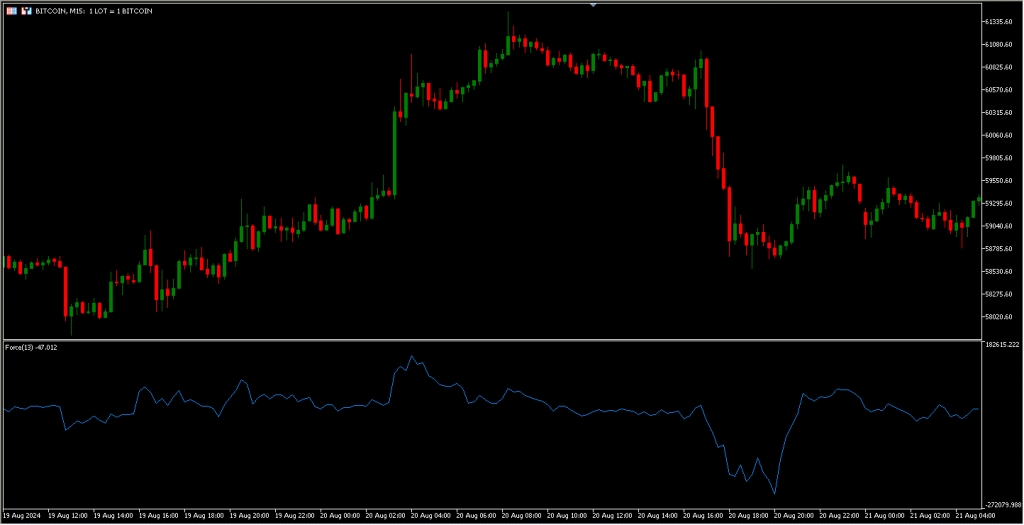Click the '21 Aug 00:00' time label
This screenshot has width=1024, height=525.
pos(885,515)
